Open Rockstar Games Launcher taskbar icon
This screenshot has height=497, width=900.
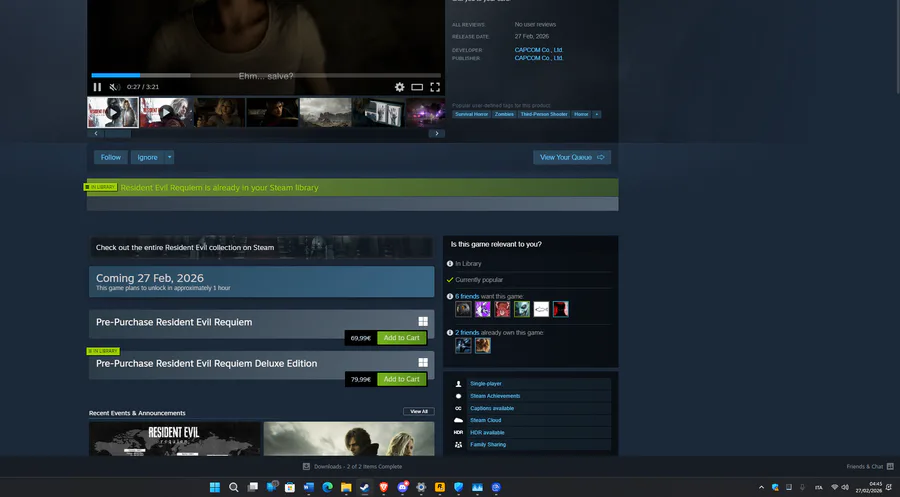[440, 487]
